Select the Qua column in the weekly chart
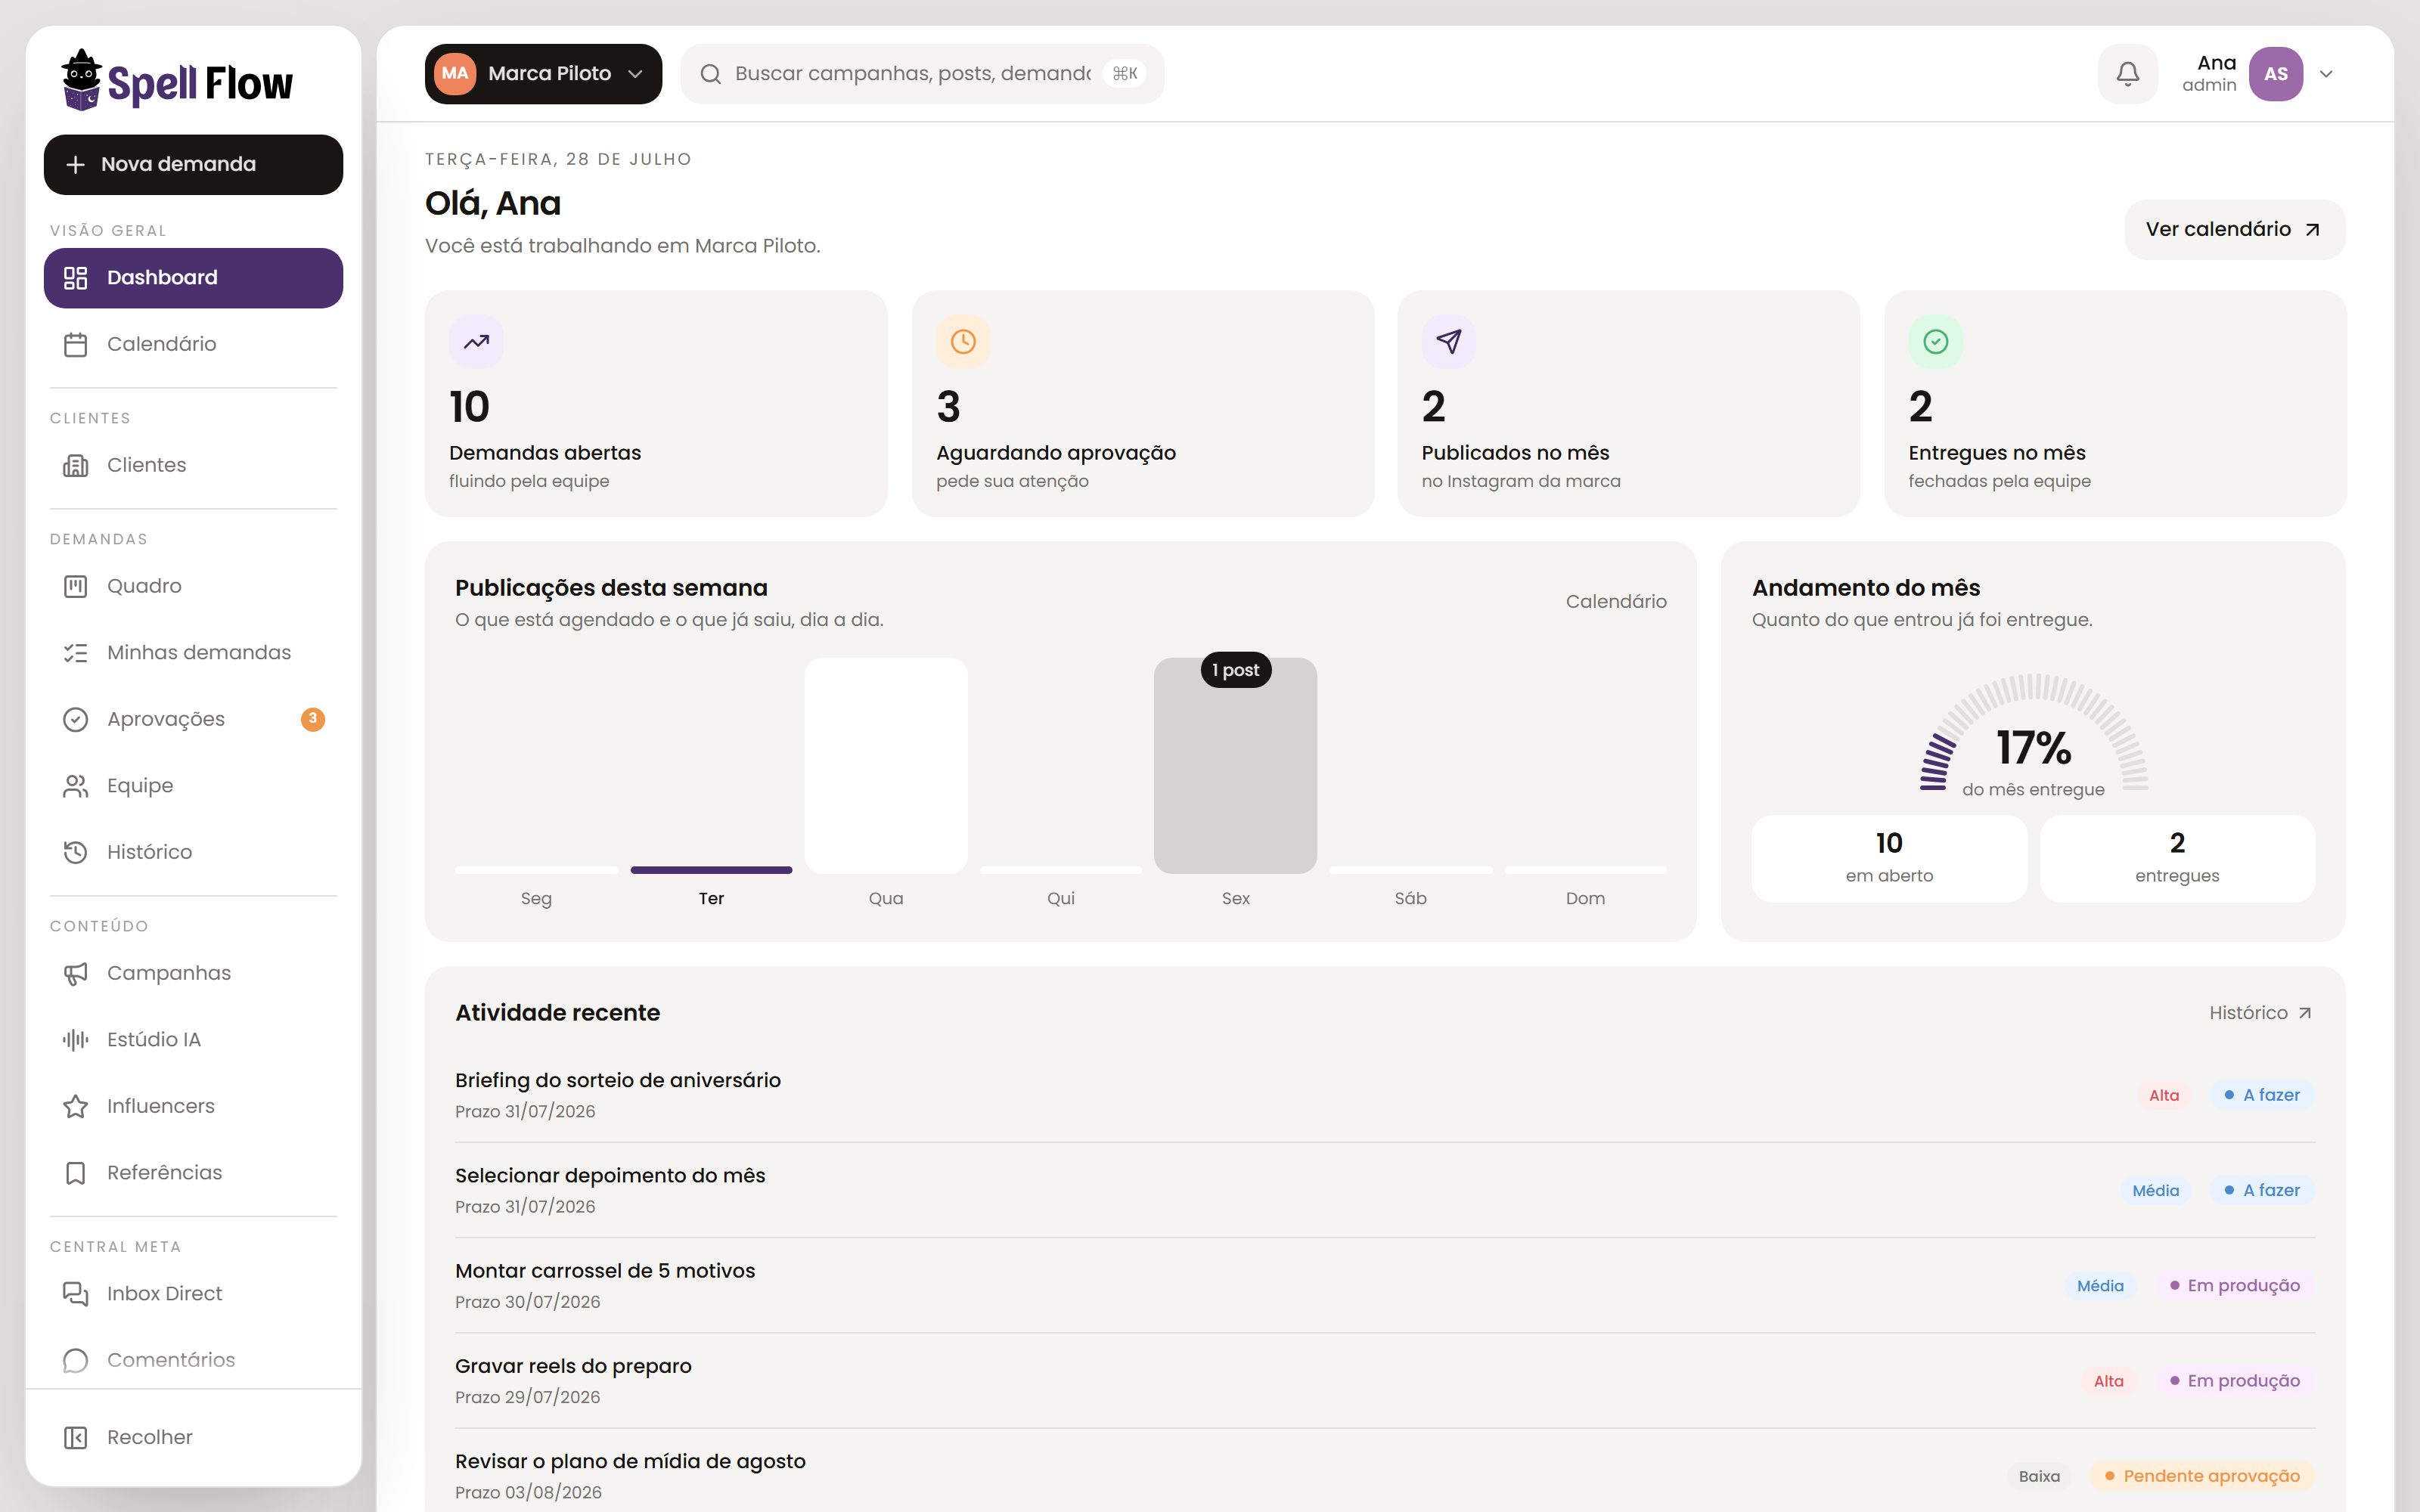 pyautogui.click(x=886, y=766)
